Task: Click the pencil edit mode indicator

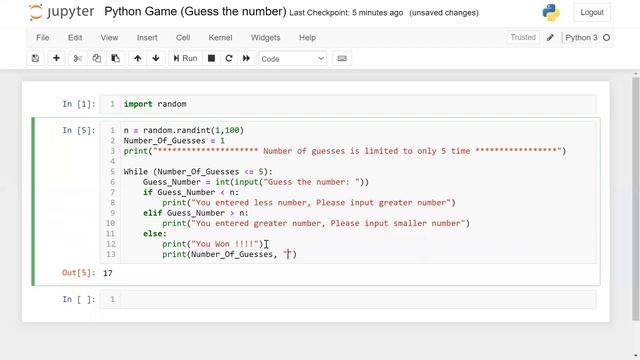Action: coord(550,38)
